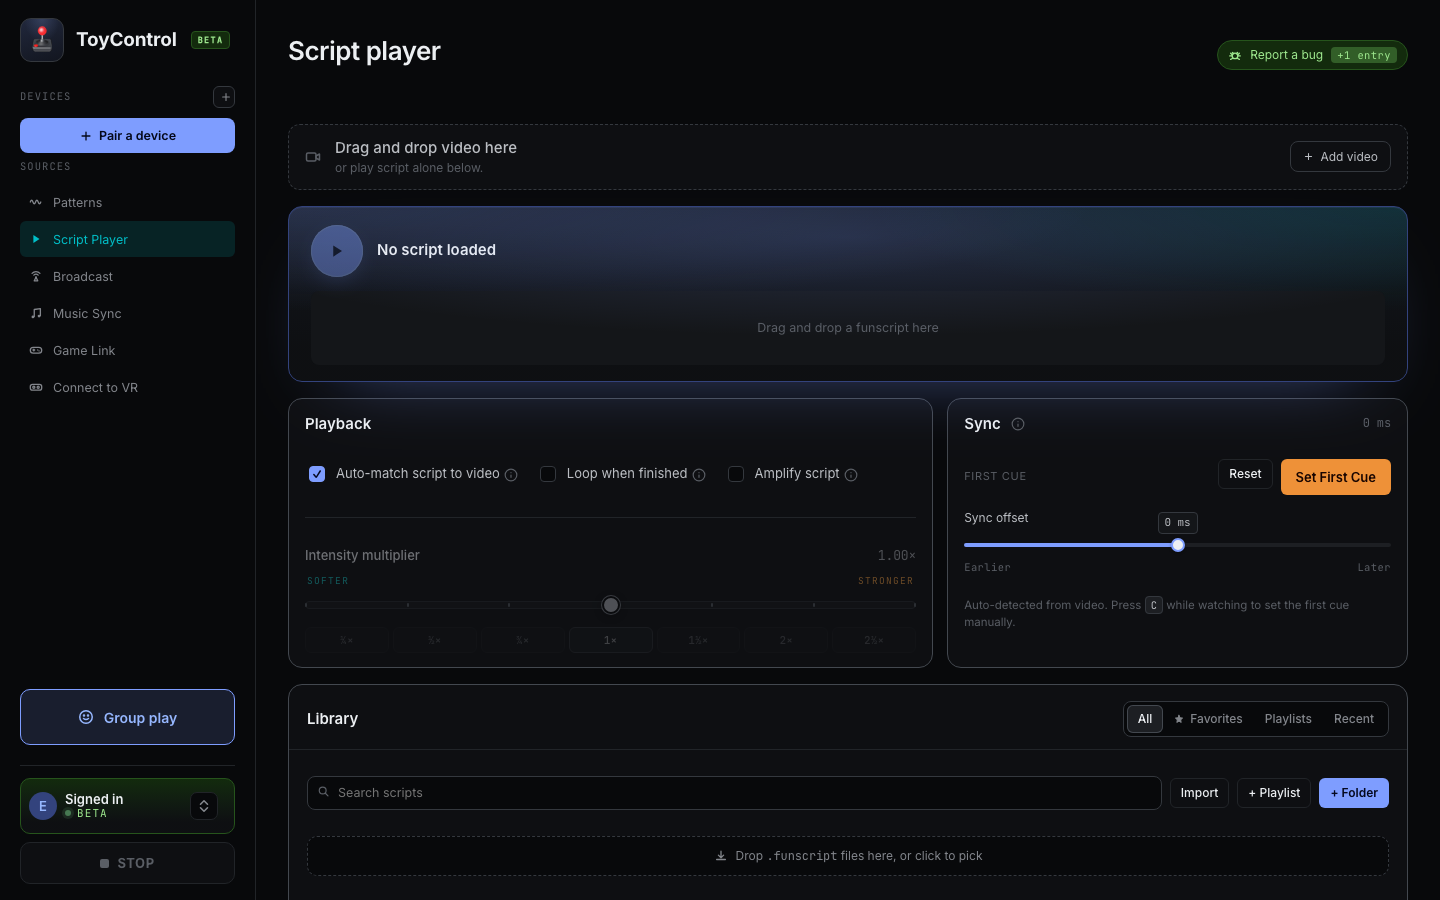Open the Broadcast source
This screenshot has width=1440, height=900.
(127, 276)
